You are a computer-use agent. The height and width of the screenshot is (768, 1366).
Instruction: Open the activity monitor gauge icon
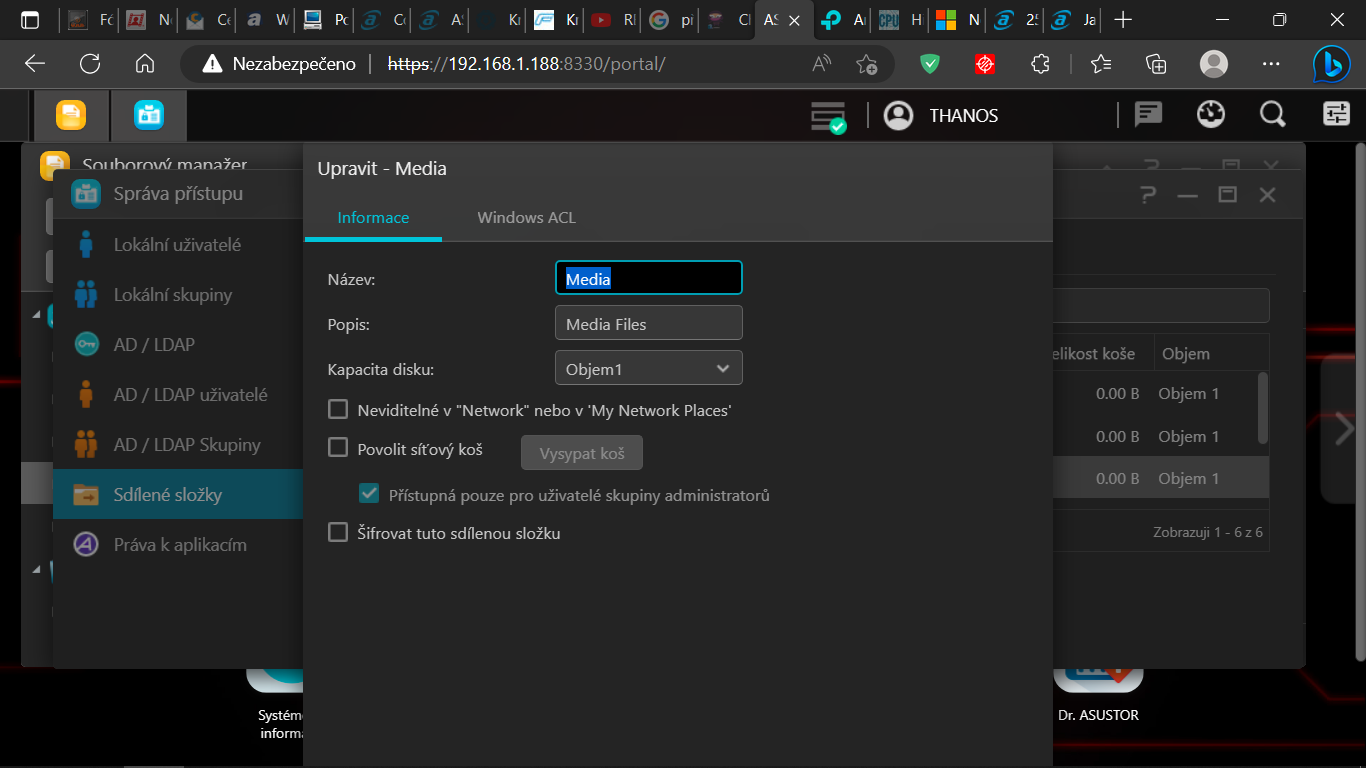click(x=1211, y=115)
